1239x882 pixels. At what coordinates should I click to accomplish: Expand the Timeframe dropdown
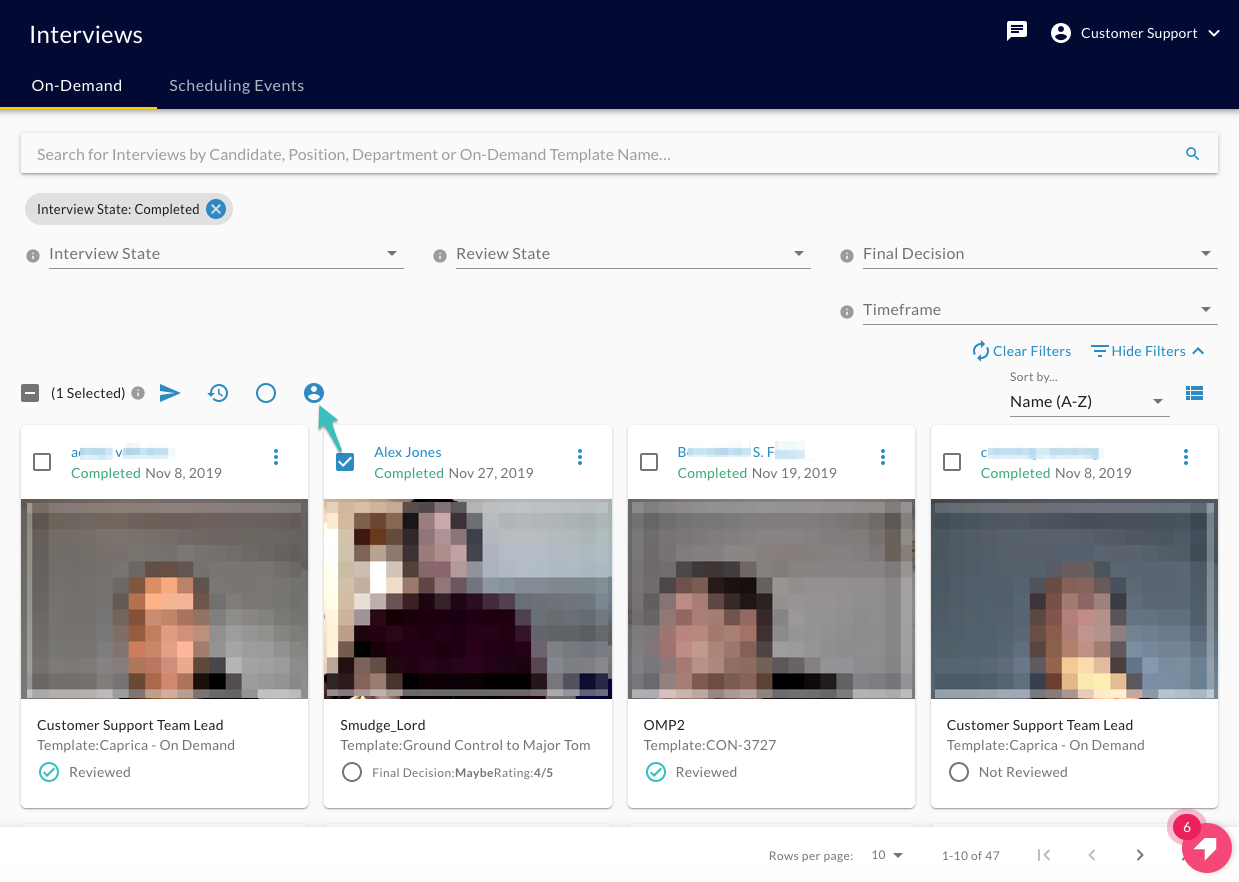point(1040,310)
